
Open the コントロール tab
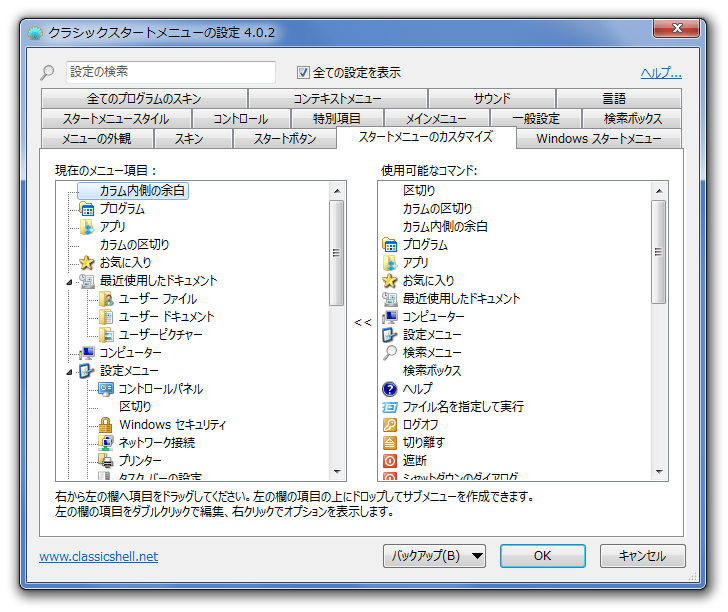tap(241, 118)
